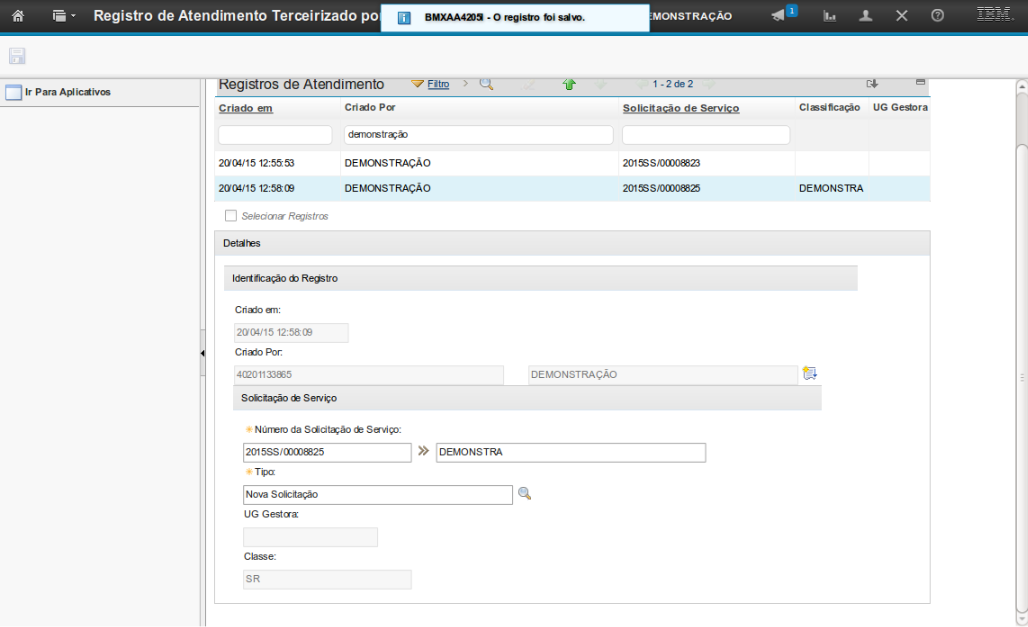Open detail menu beside Criado Por field
Viewport: 1028px width, 627px height.
[x=809, y=374]
